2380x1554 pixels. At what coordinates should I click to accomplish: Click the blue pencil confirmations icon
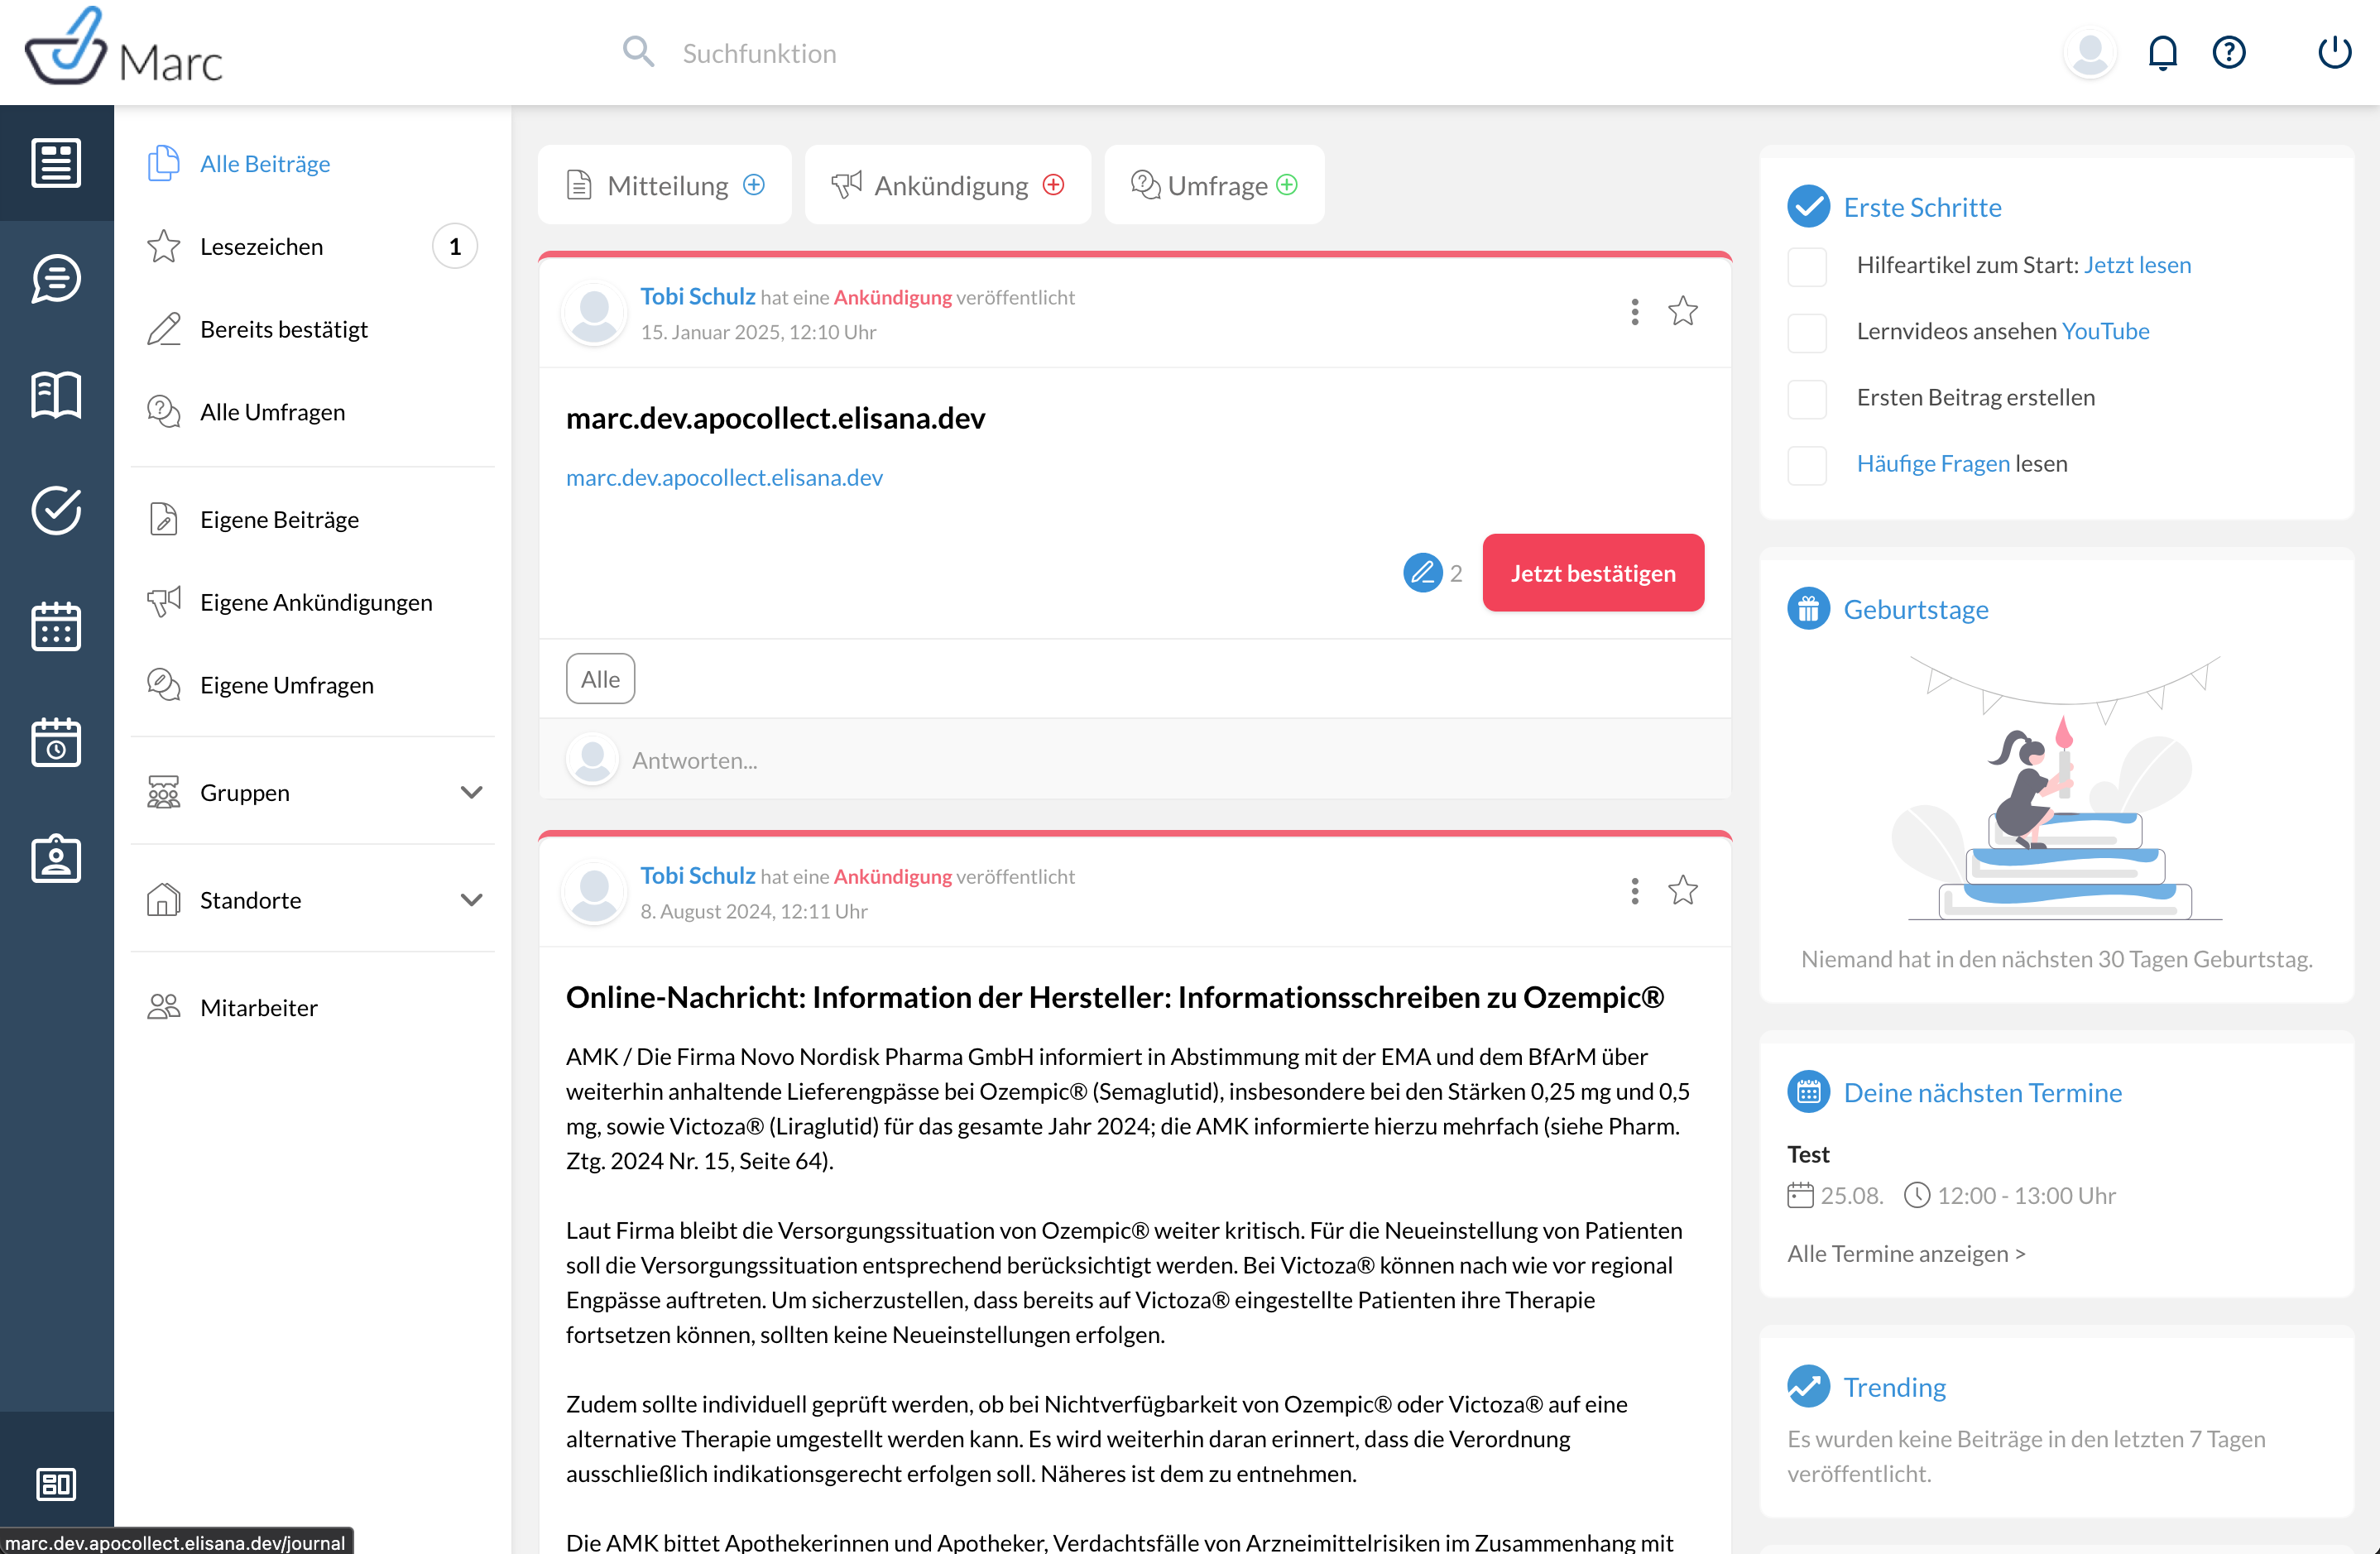point(1422,573)
